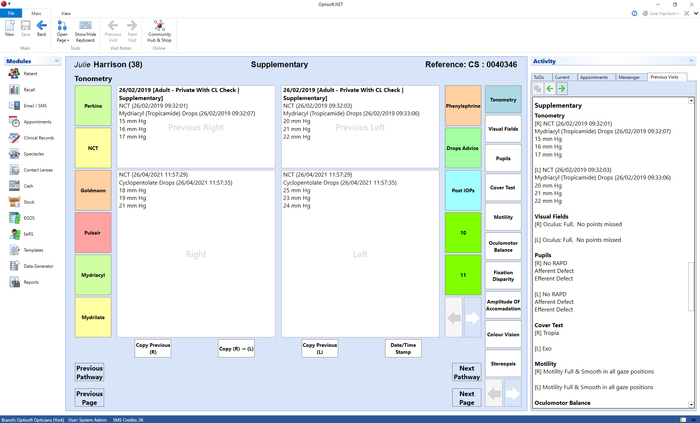Click copy icon in Activity panel toolbar
The image size is (700, 423).
coord(538,89)
